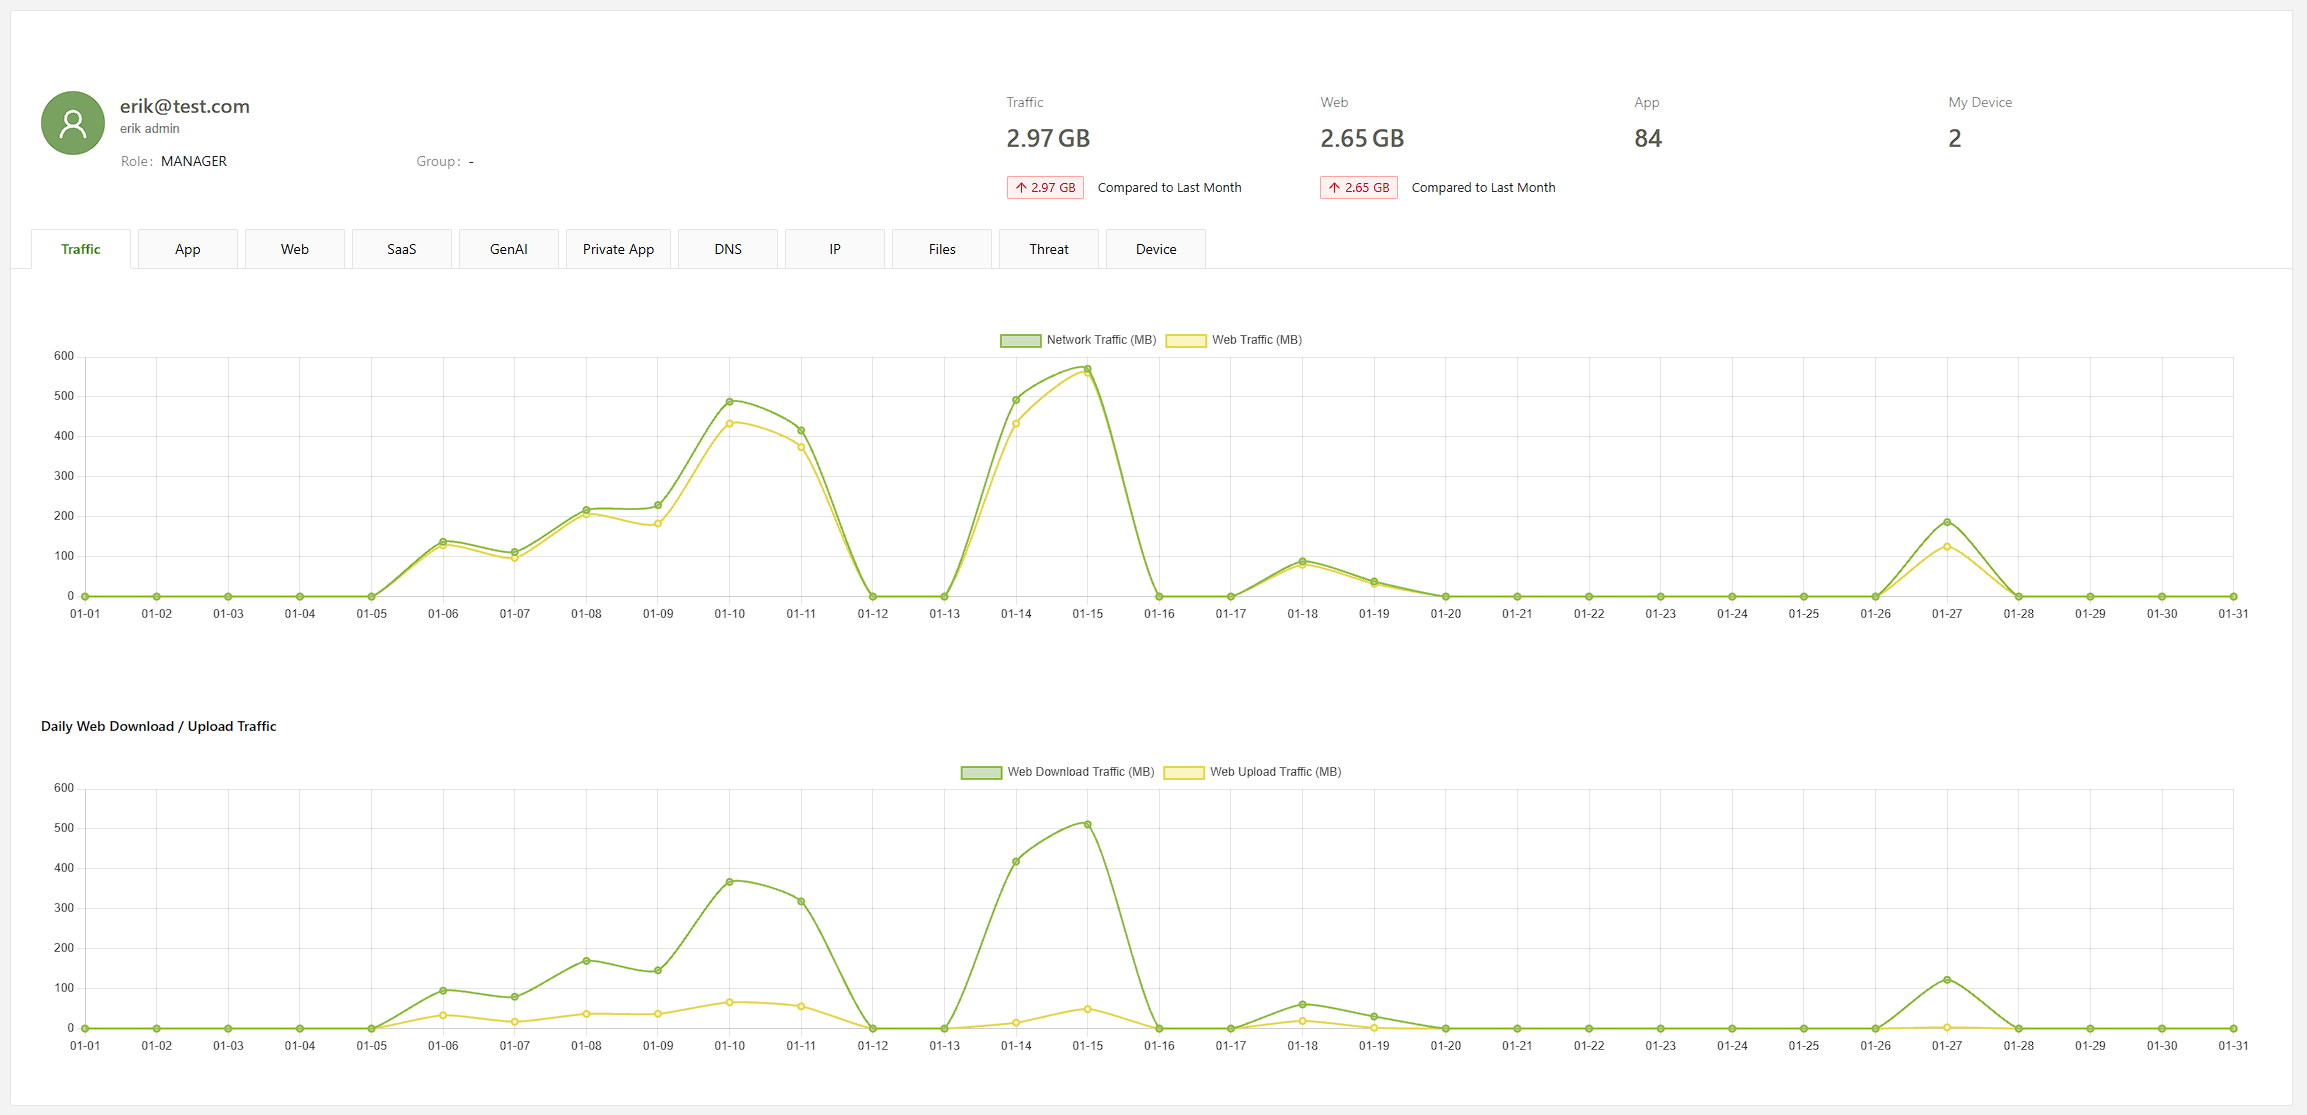Open the GenAI tab

[509, 249]
